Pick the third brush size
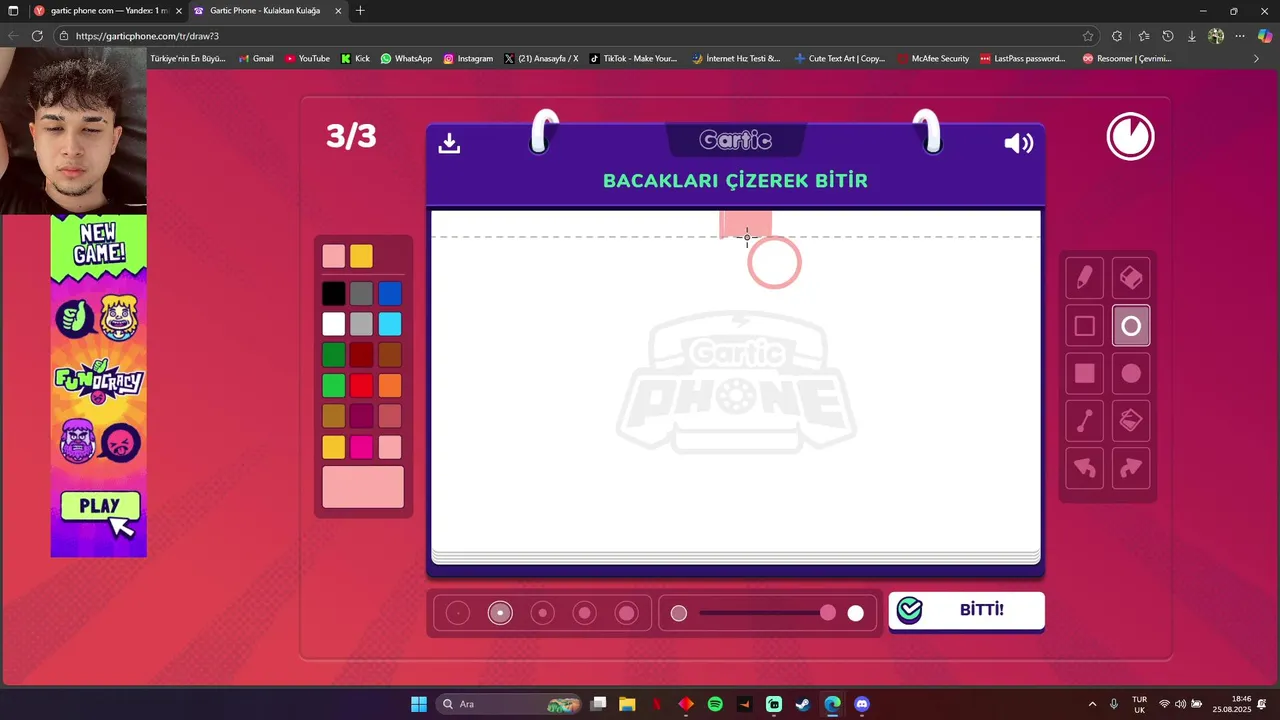The width and height of the screenshot is (1280, 720). coord(543,613)
